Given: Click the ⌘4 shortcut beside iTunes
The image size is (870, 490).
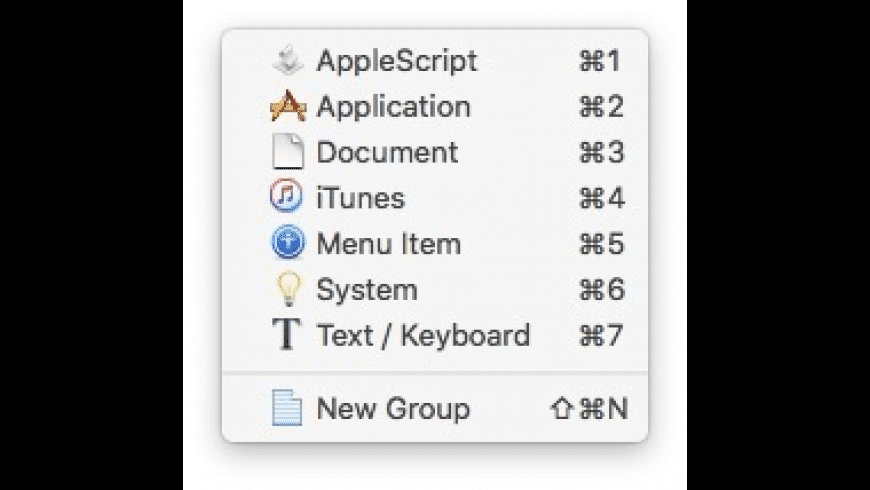Looking at the screenshot, I should pos(601,198).
